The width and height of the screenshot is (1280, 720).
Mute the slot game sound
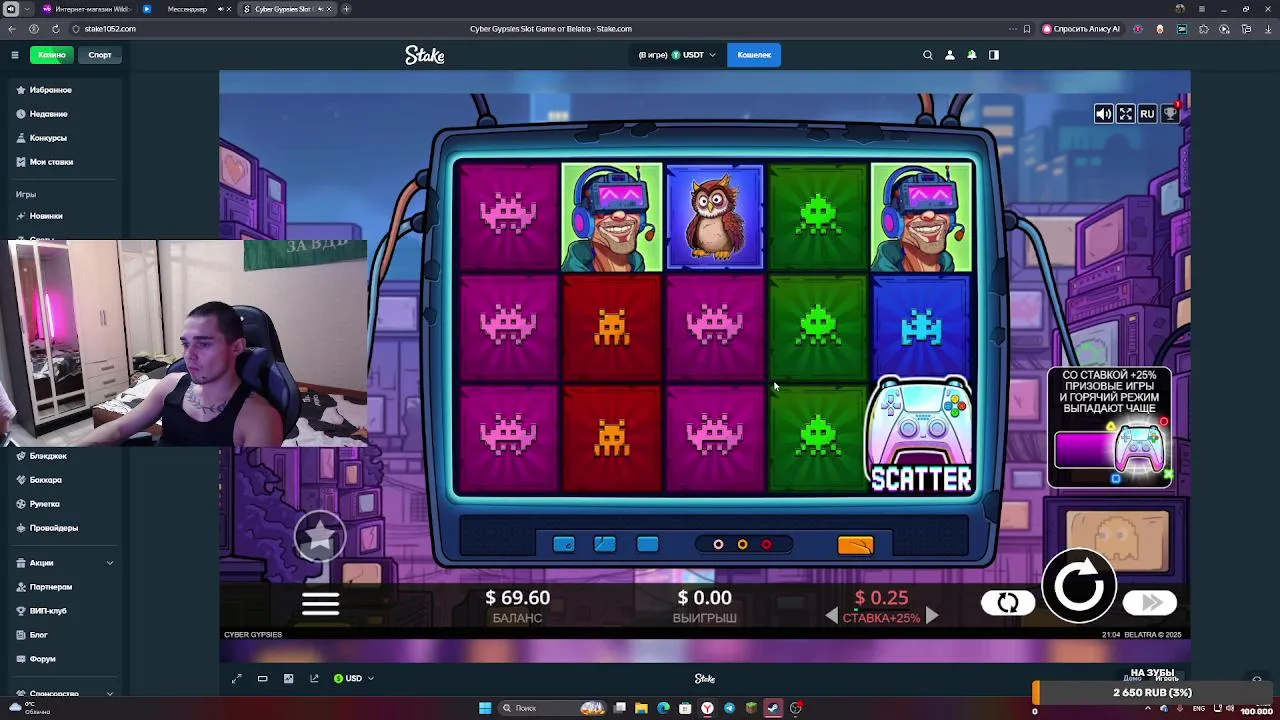[x=1103, y=114]
